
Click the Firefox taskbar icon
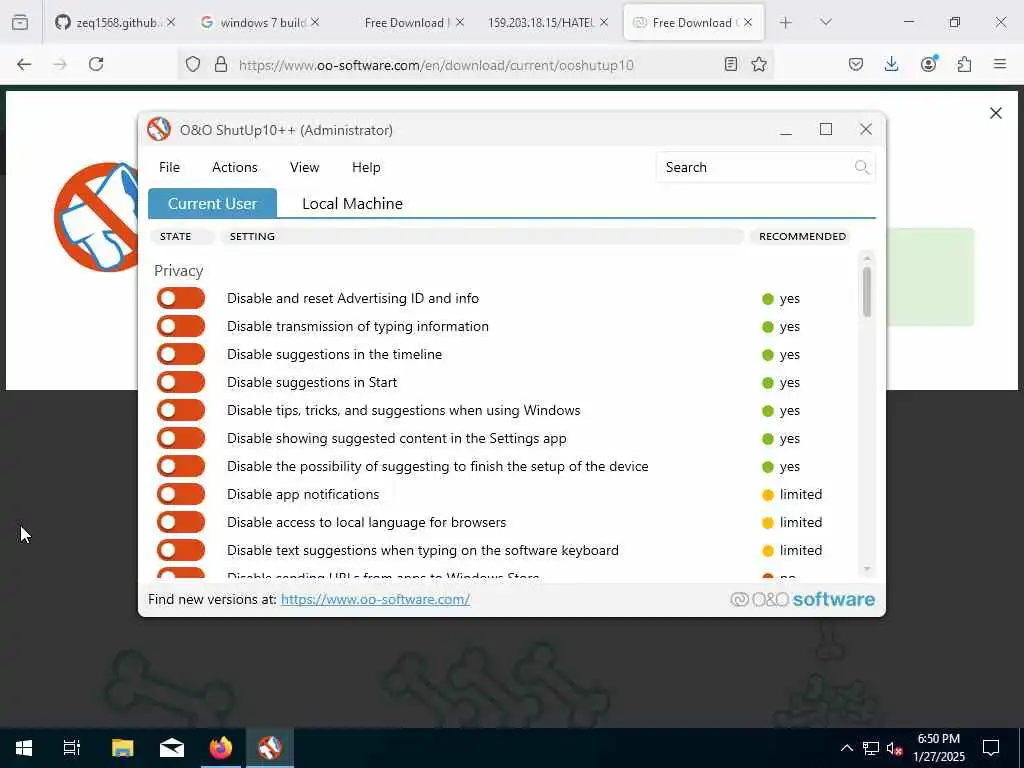(x=221, y=748)
